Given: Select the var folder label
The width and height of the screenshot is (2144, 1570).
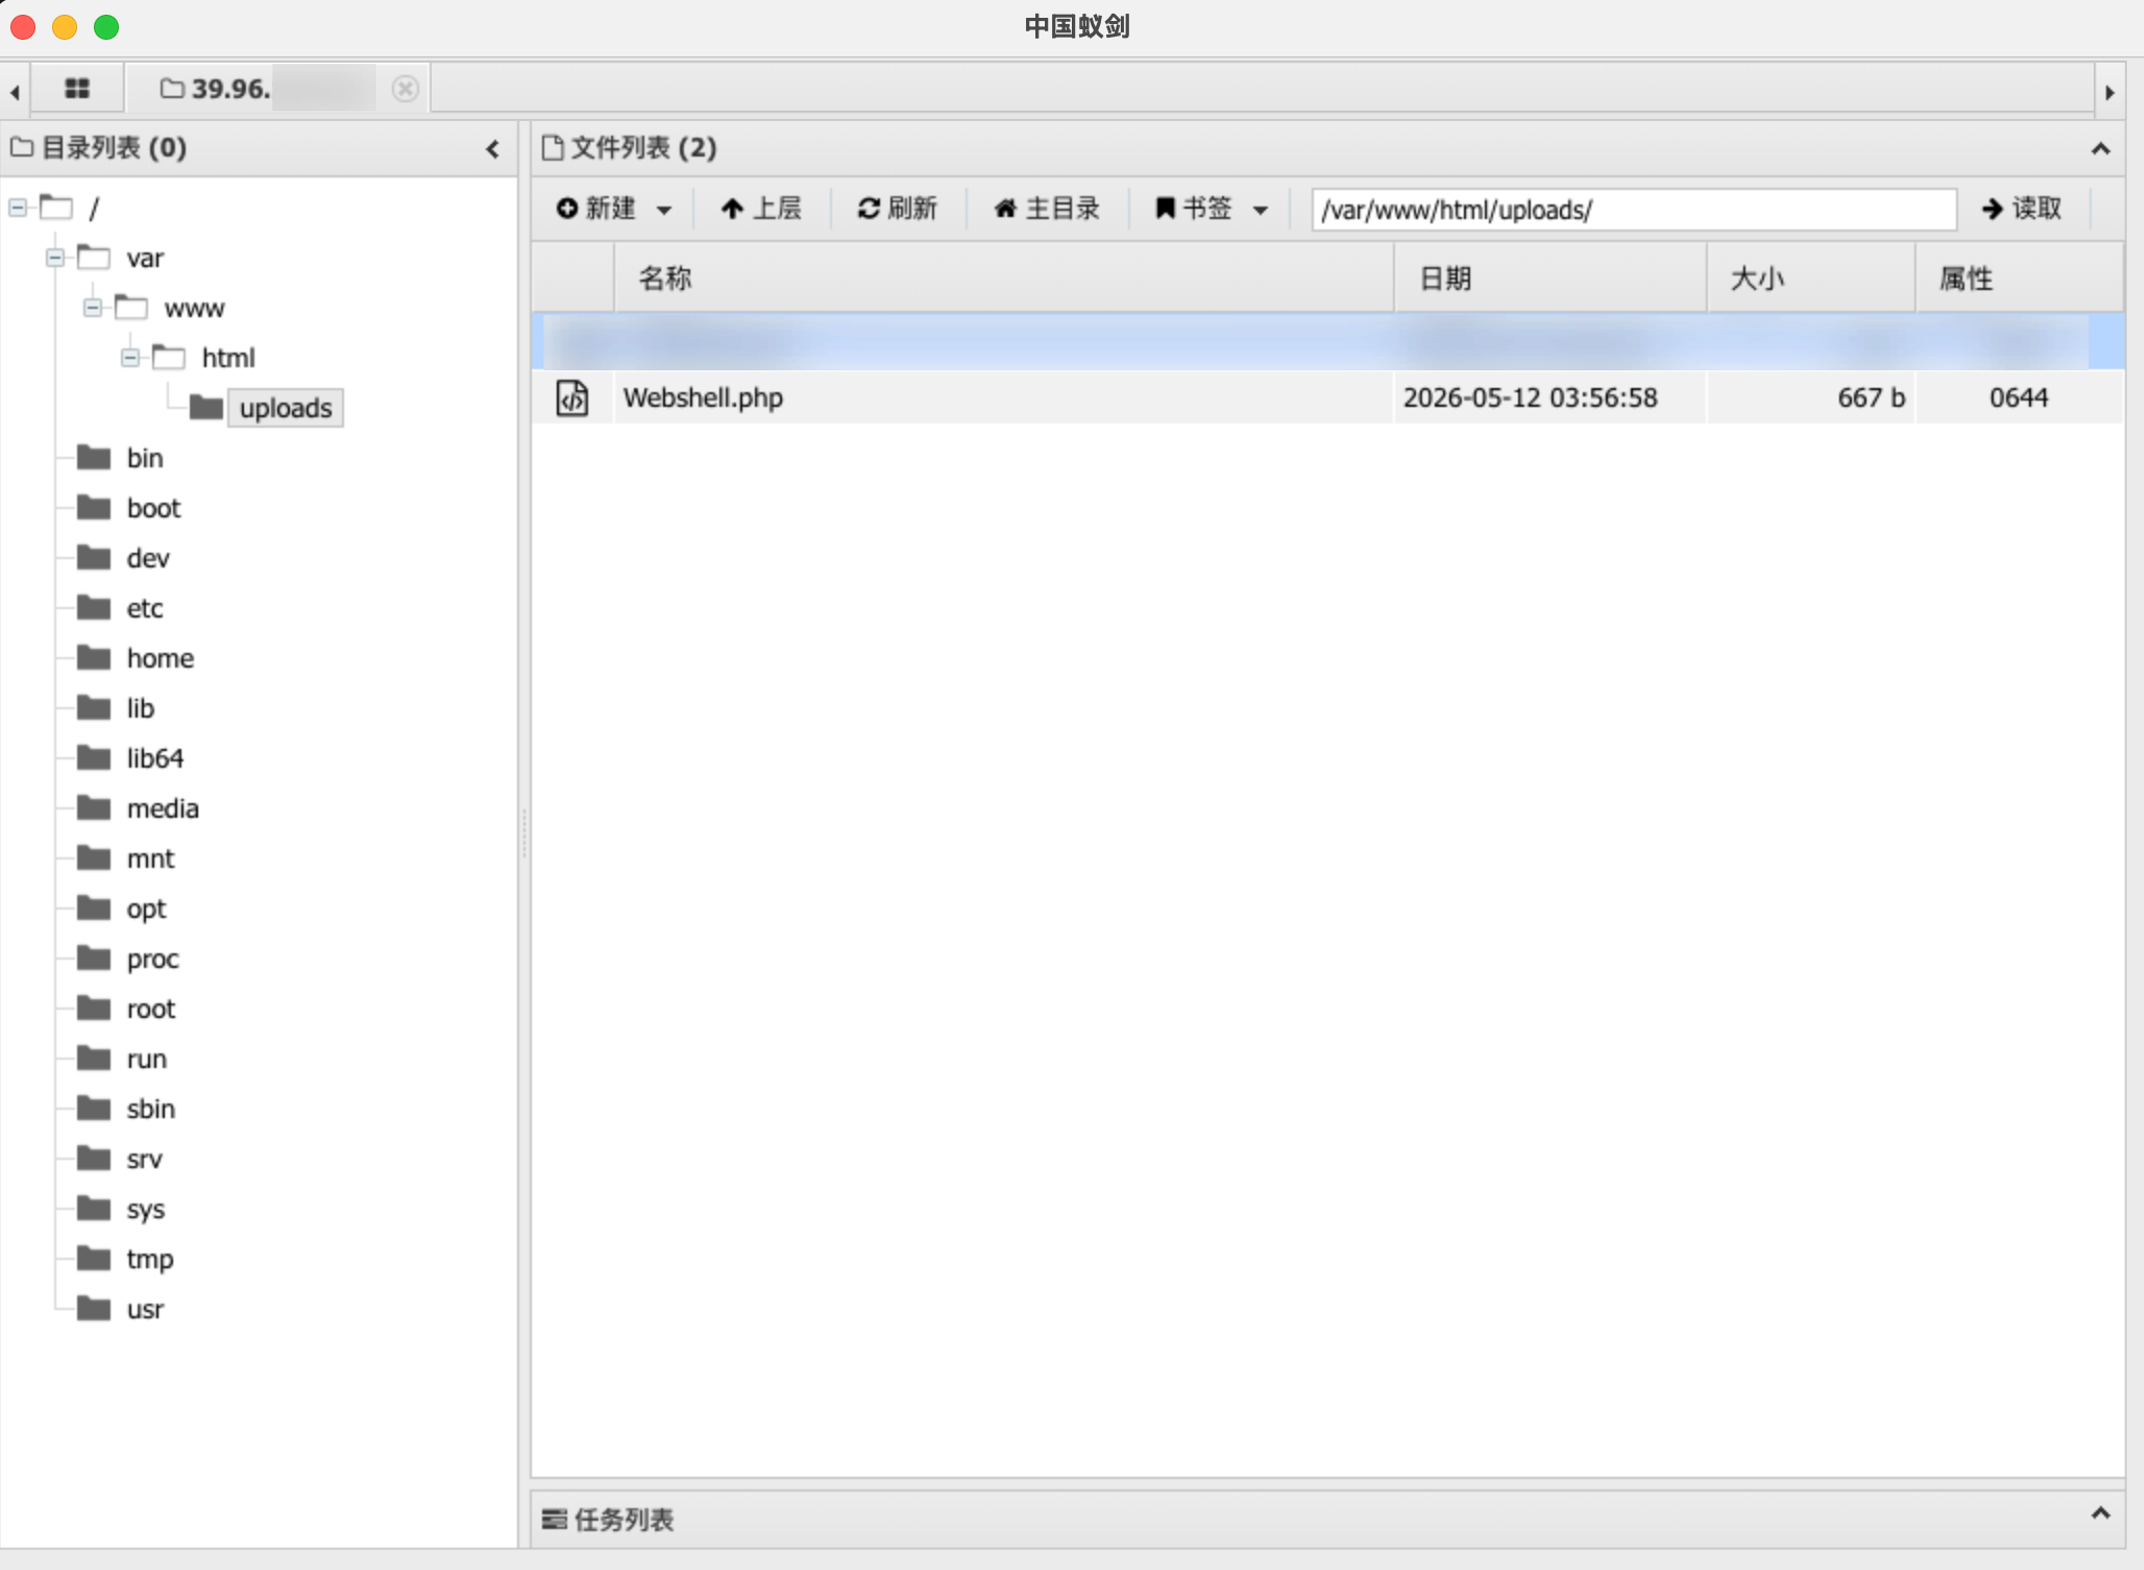Looking at the screenshot, I should click(x=145, y=258).
